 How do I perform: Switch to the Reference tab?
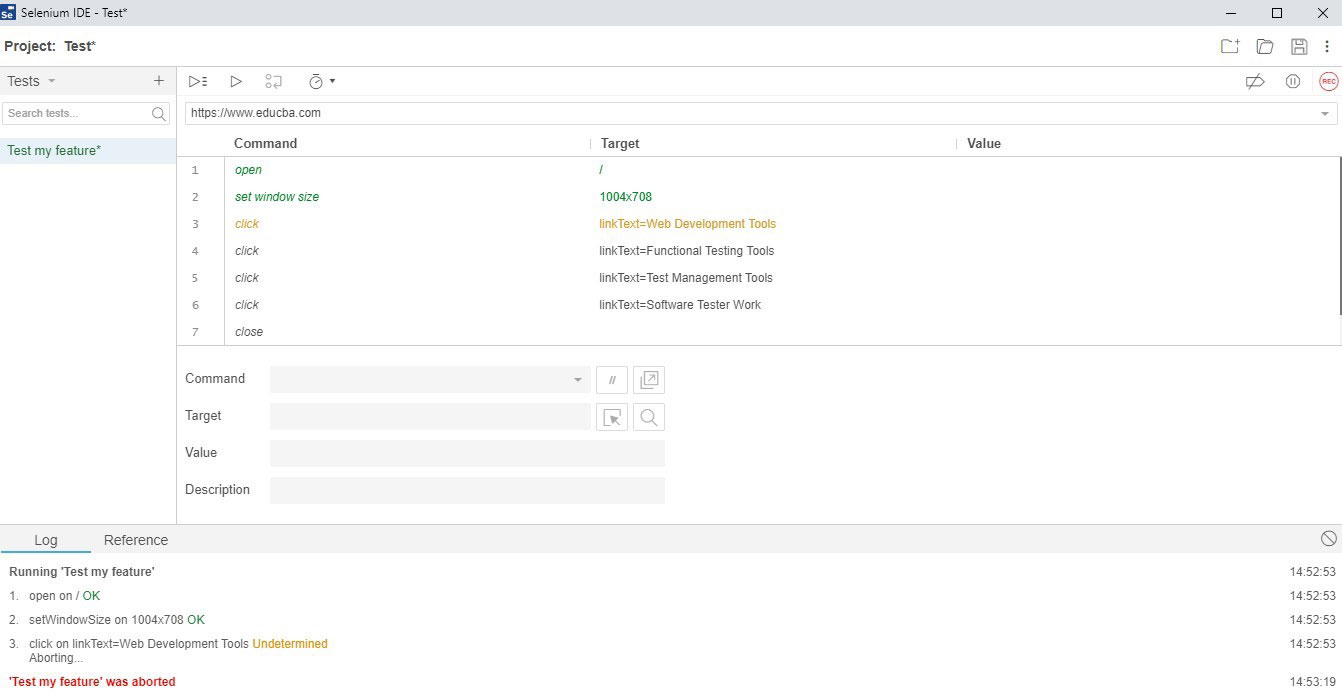(x=136, y=540)
